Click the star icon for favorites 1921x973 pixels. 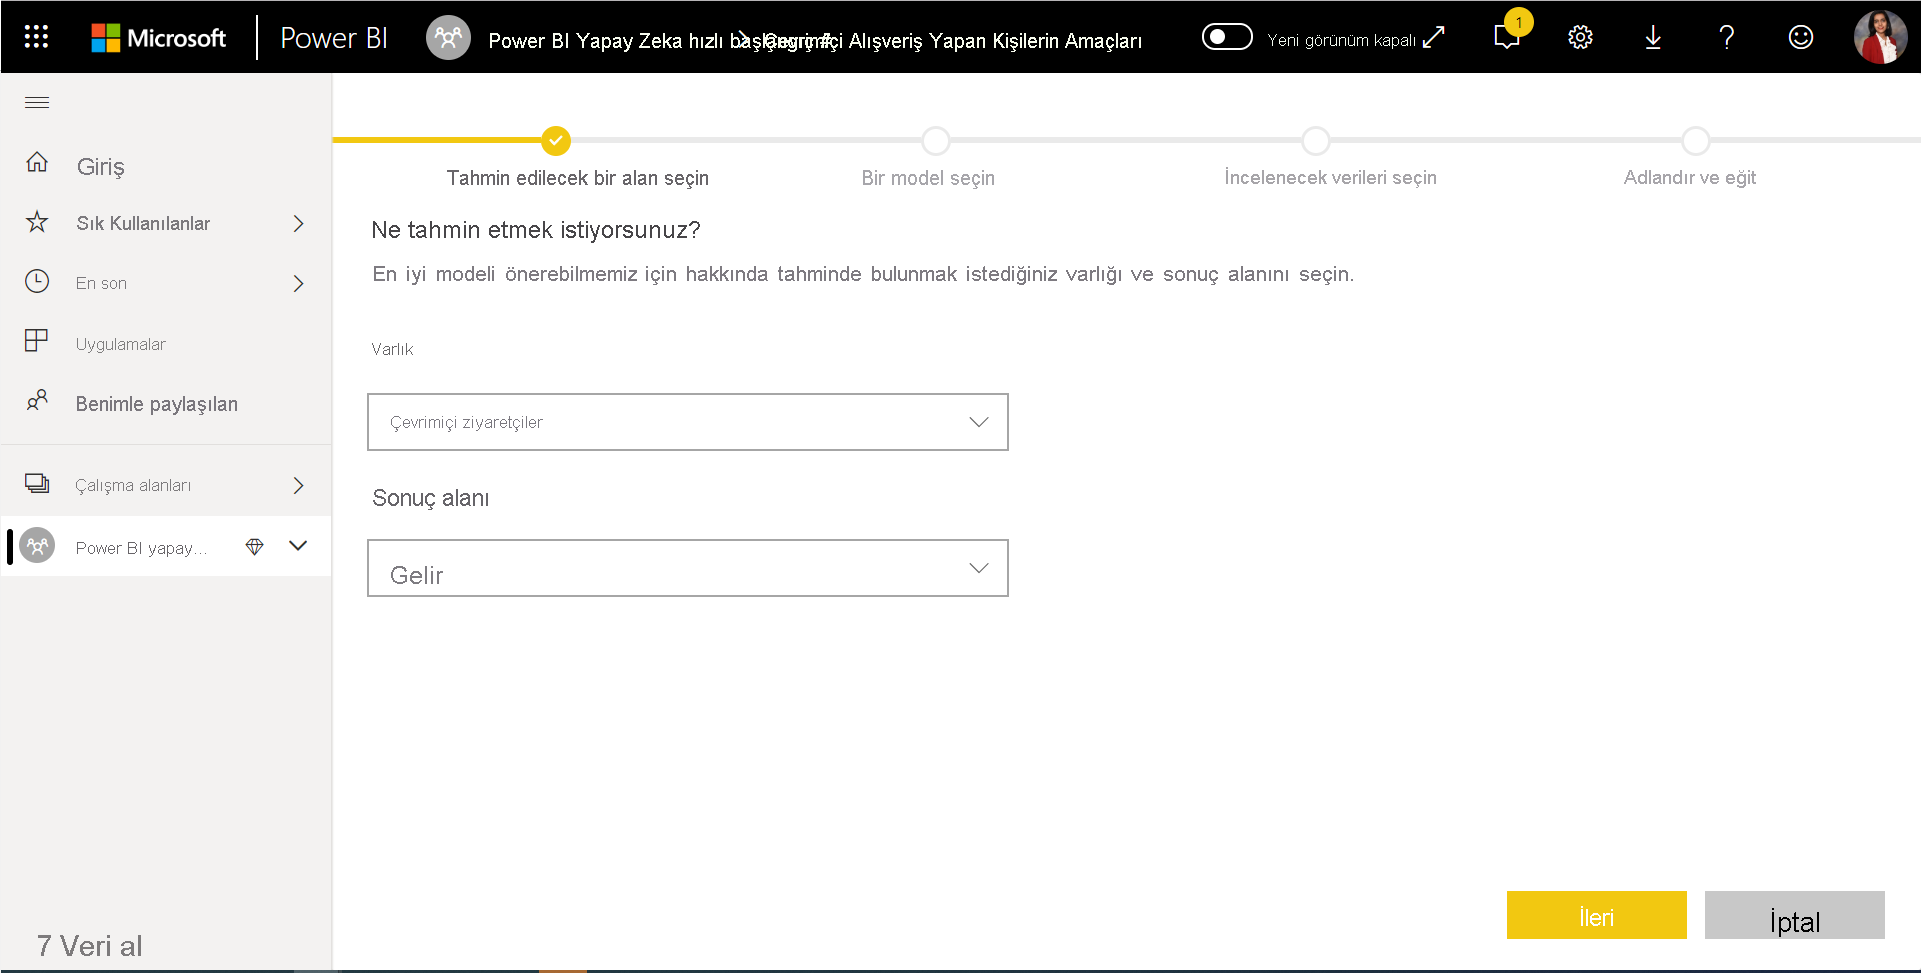[37, 221]
